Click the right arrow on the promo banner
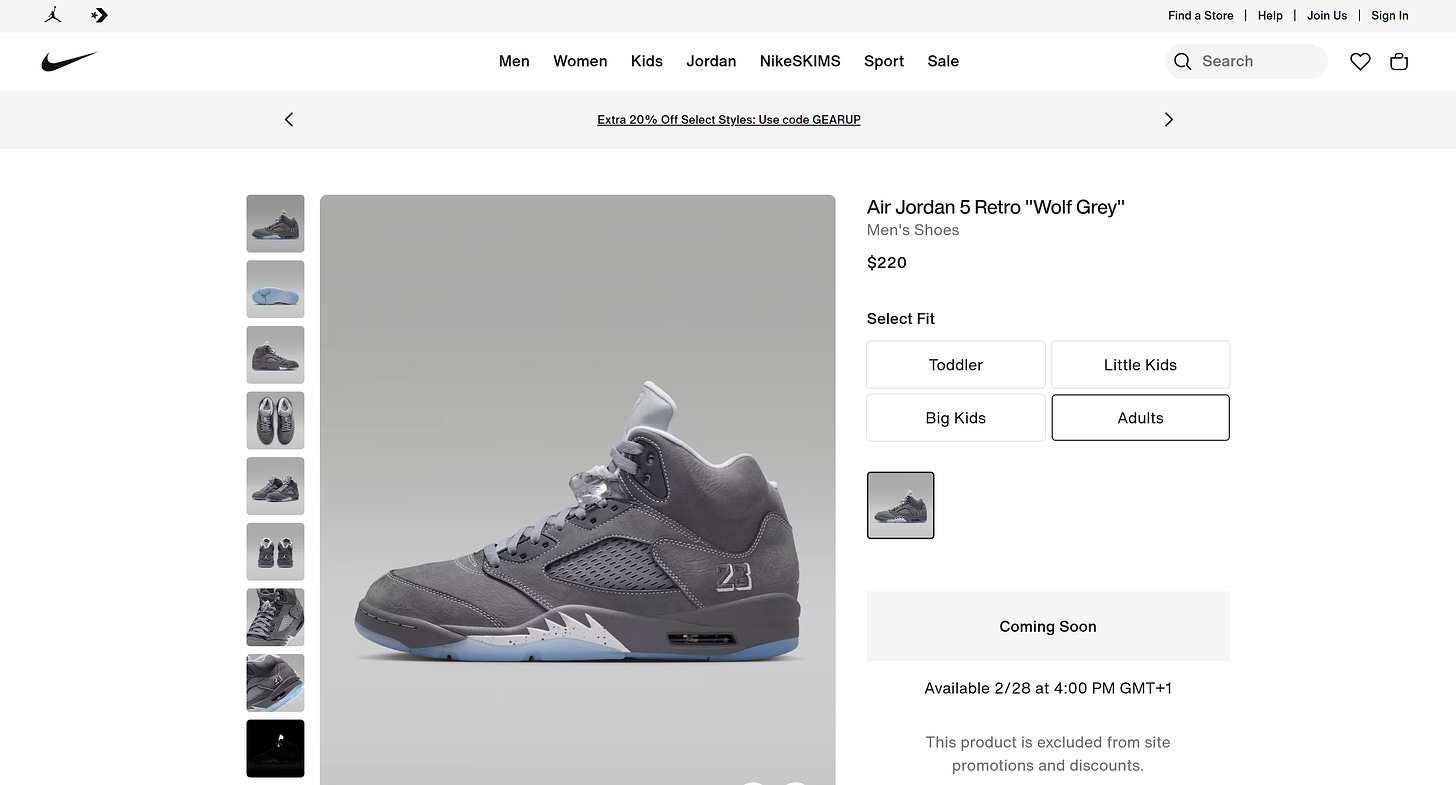The height and width of the screenshot is (785, 1456). (1168, 119)
